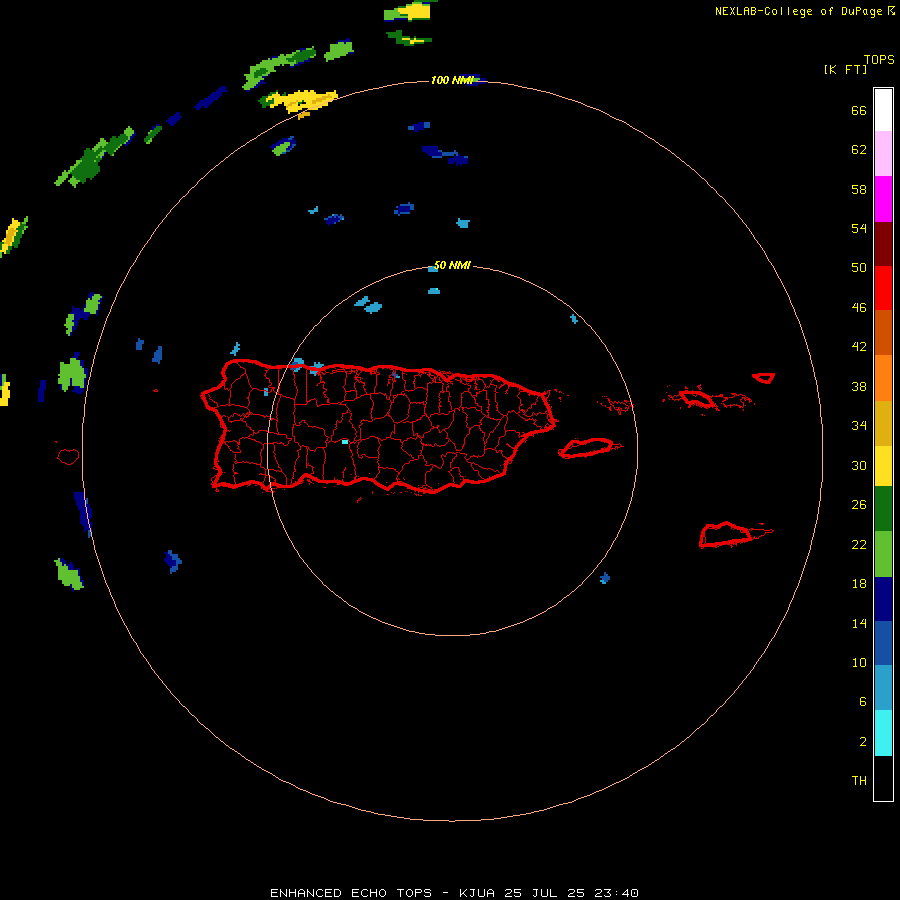Click the light pink legend swatch

click(883, 154)
